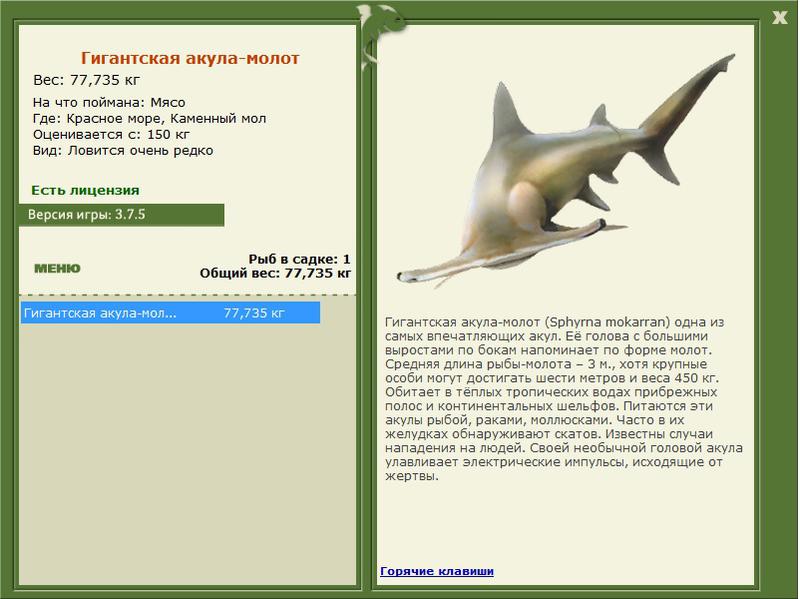The image size is (800, 599).
Task: Click Оценивается с: 150 кг text
Action: pyautogui.click(x=111, y=135)
